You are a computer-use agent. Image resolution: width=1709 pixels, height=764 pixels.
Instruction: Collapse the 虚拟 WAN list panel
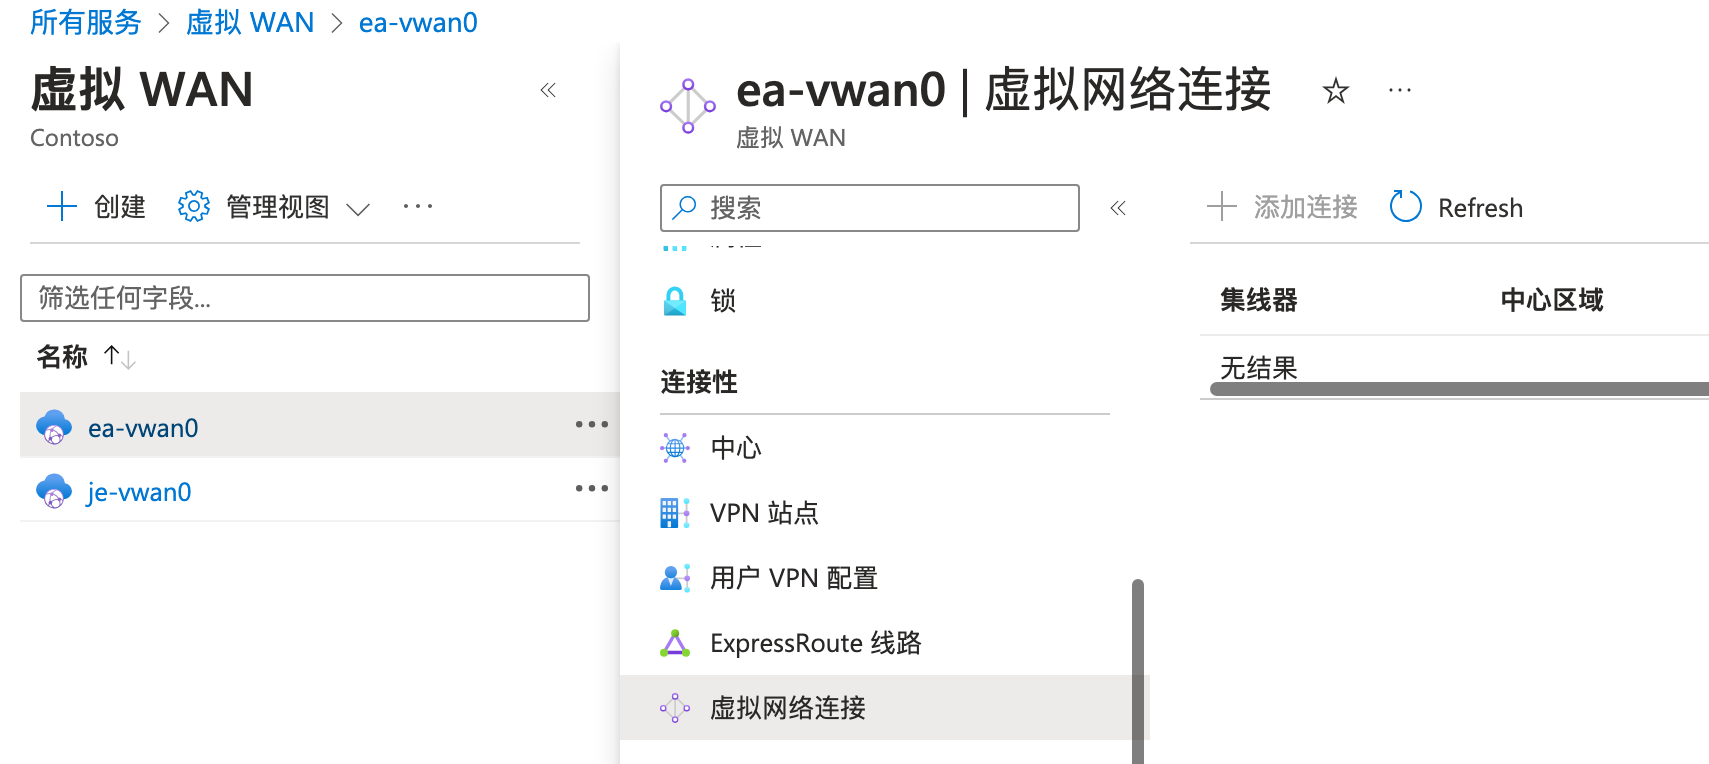click(548, 90)
